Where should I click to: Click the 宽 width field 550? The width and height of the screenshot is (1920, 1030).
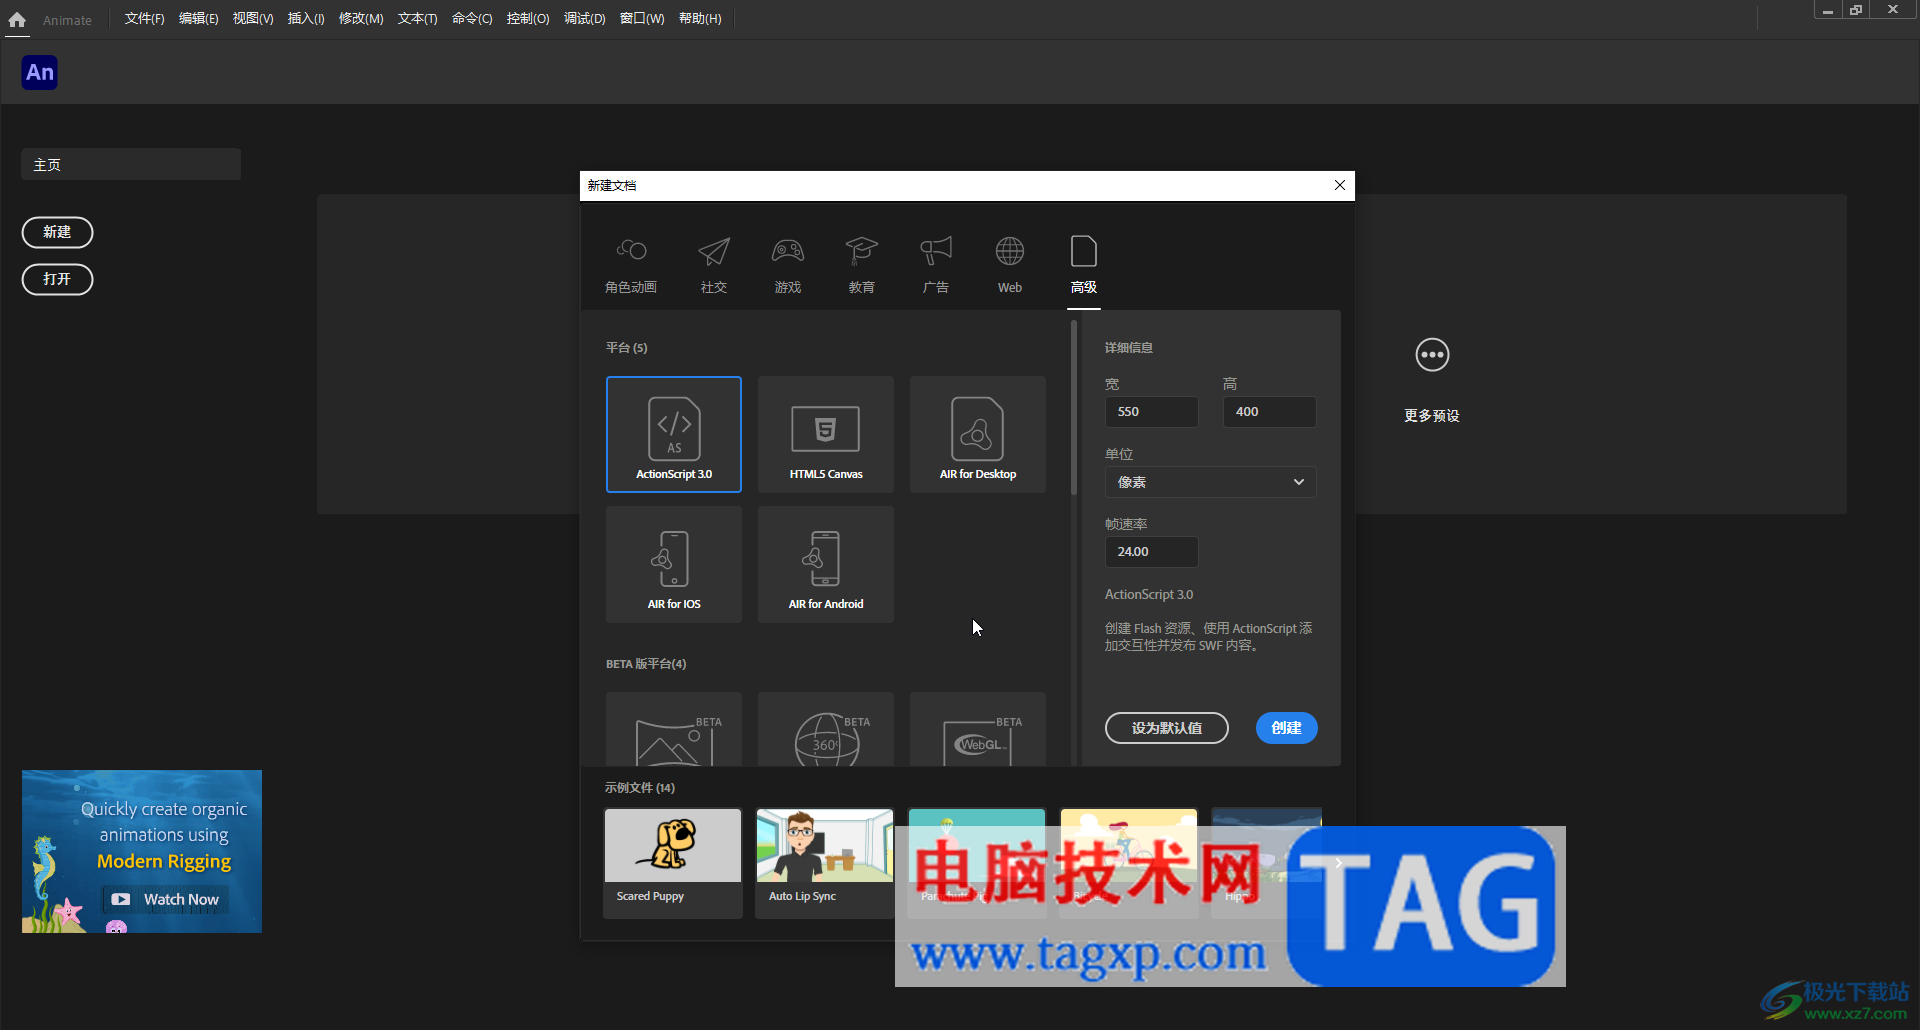pyautogui.click(x=1151, y=412)
